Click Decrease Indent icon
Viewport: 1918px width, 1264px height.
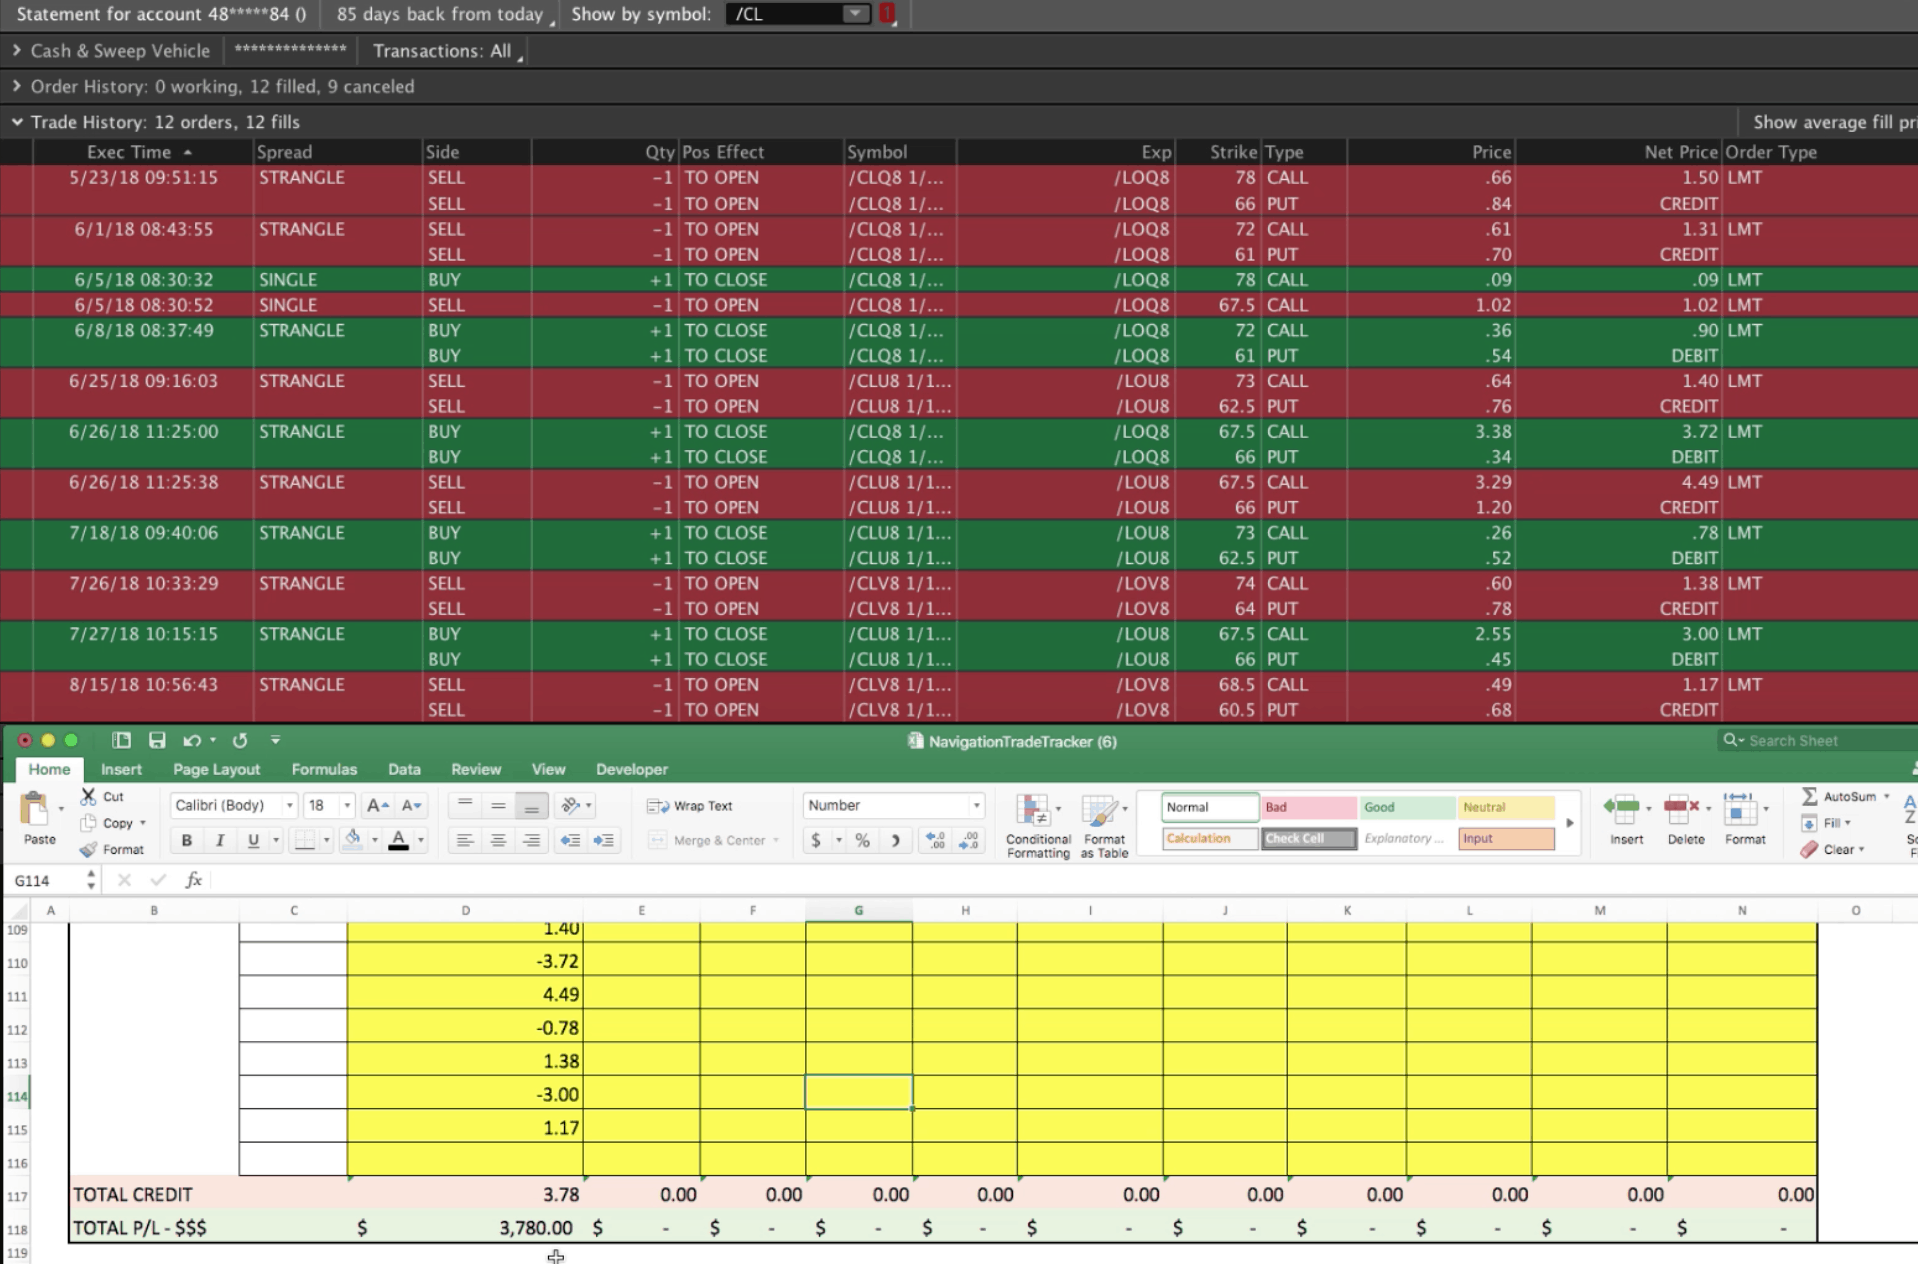(x=570, y=840)
